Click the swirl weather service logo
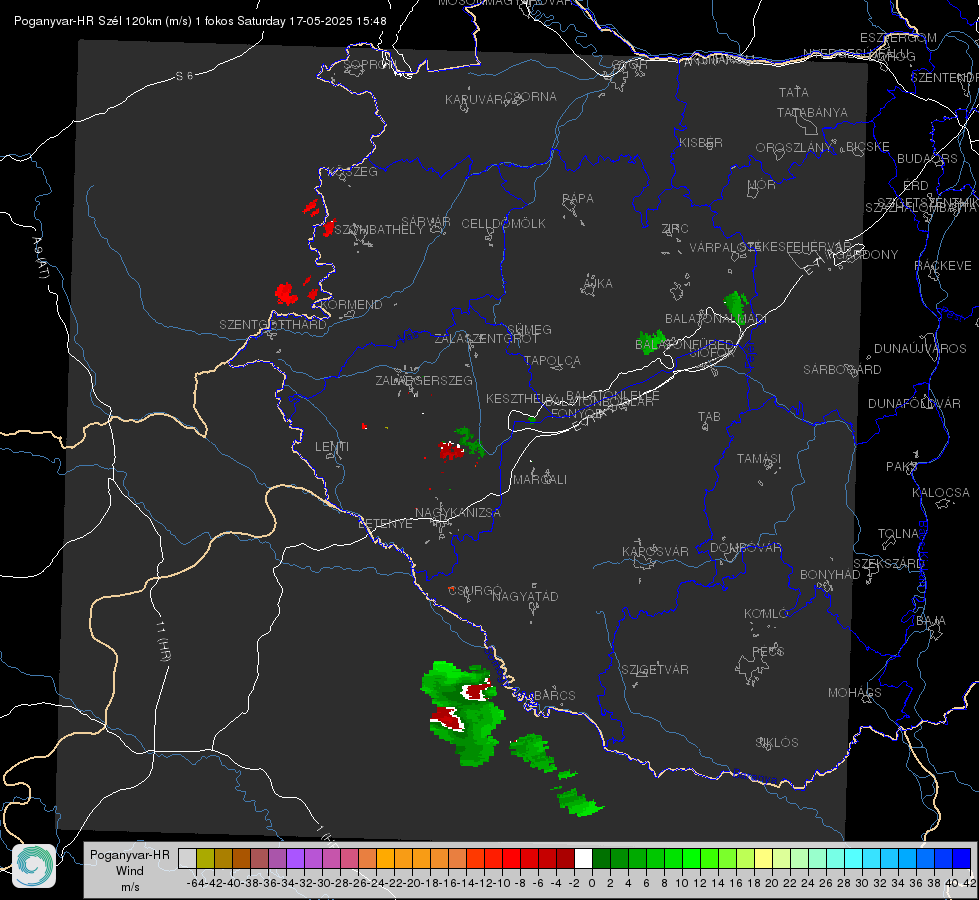The width and height of the screenshot is (979, 900). click(x=34, y=866)
